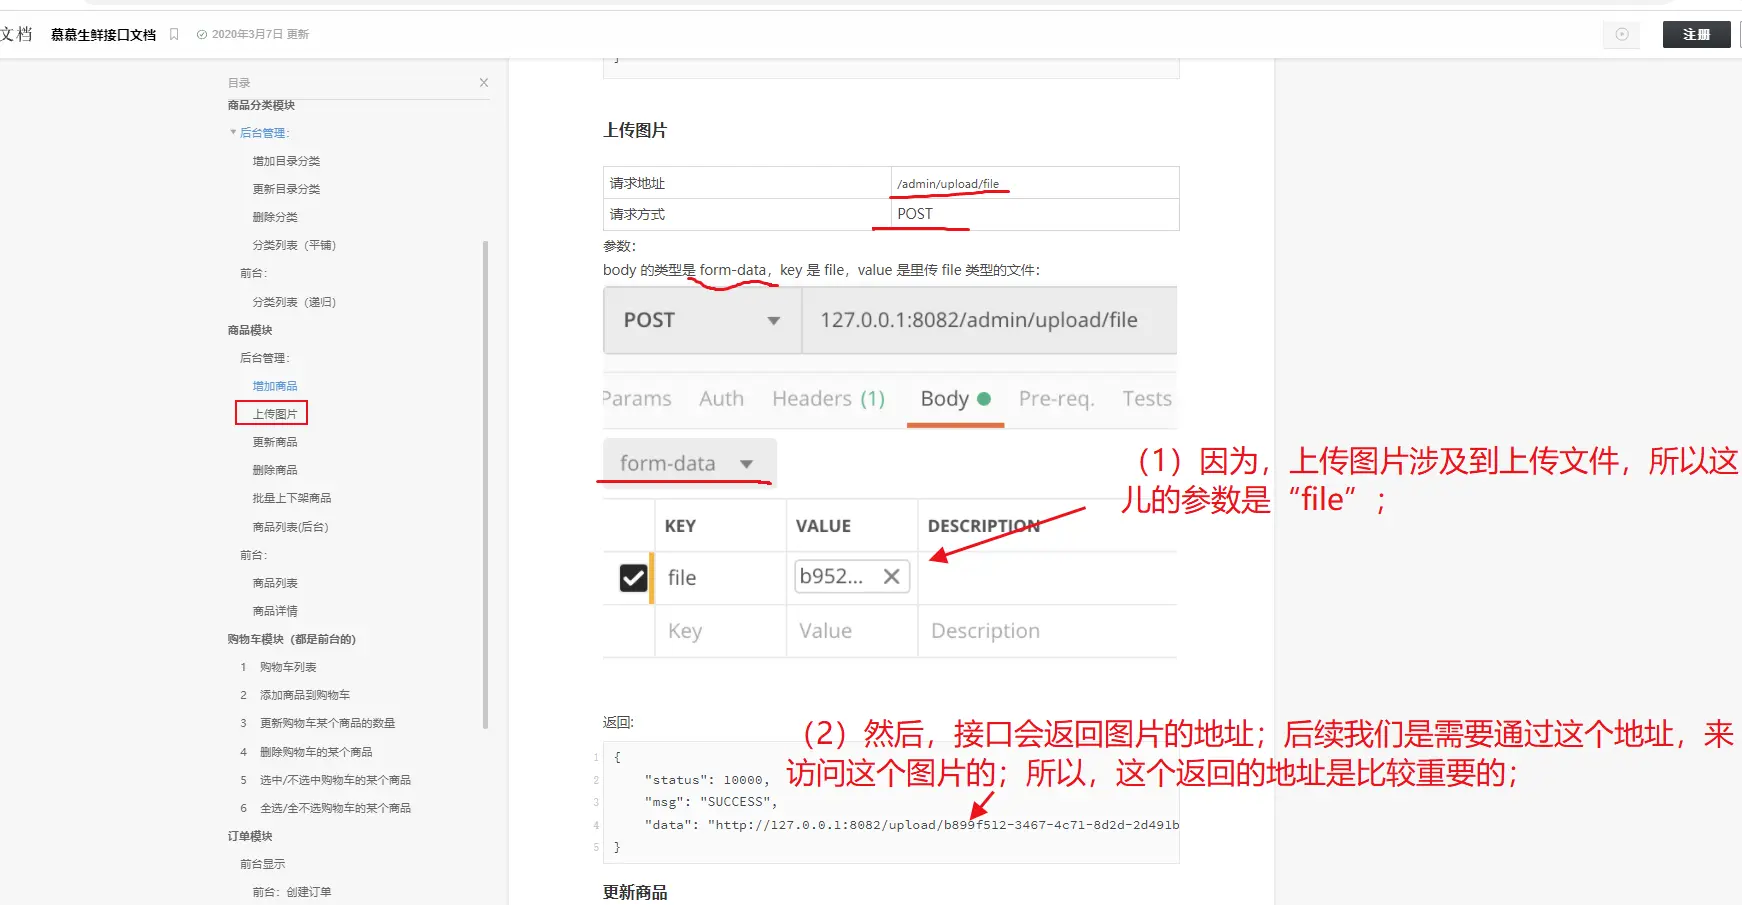Screen dimensions: 1742x905
Task: Go to 分类列表（平铺）section
Action: tap(294, 245)
